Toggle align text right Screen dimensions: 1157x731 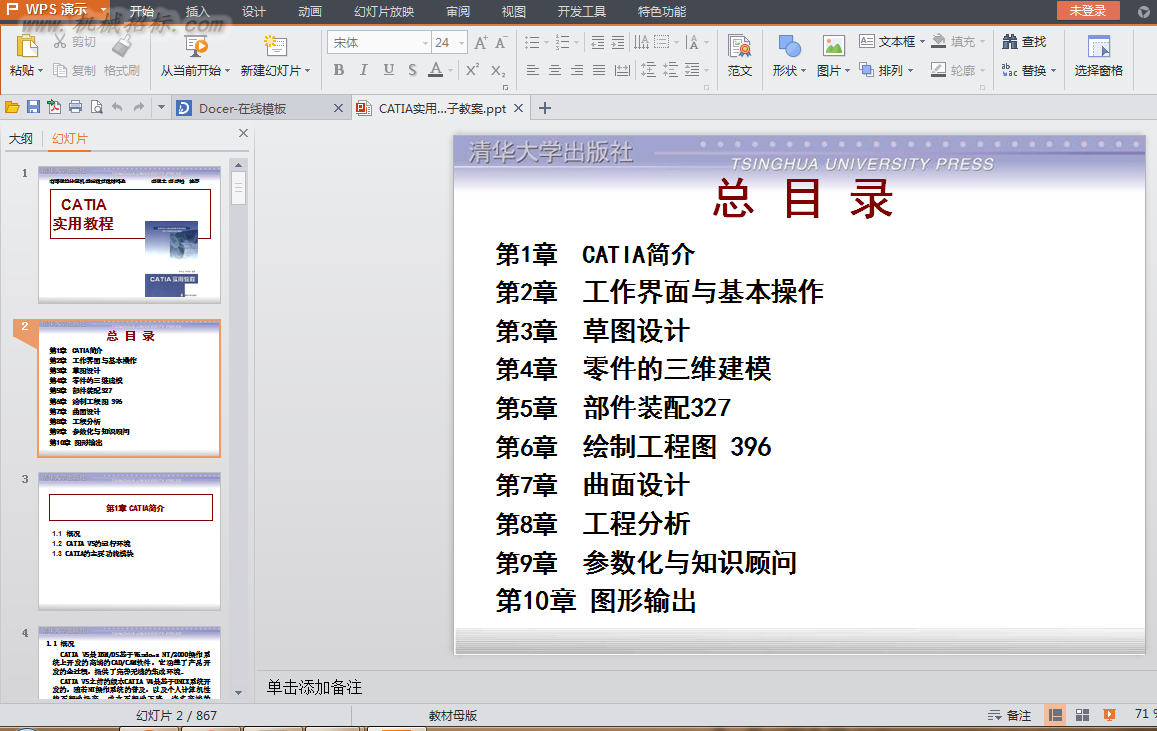(x=577, y=70)
